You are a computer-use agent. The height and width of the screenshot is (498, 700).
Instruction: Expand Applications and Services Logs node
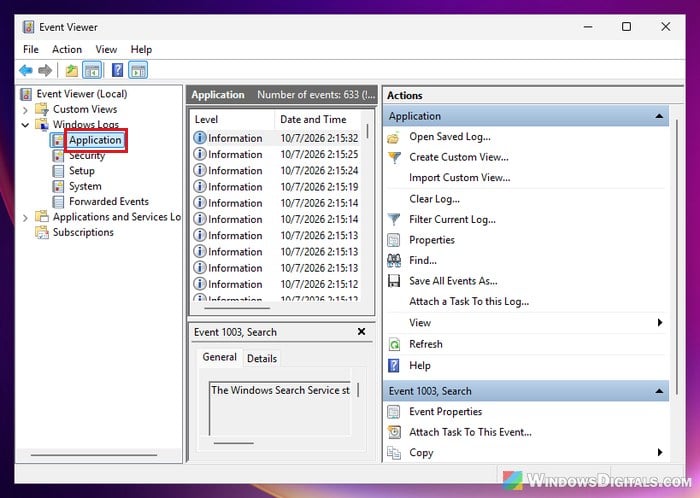coord(25,217)
